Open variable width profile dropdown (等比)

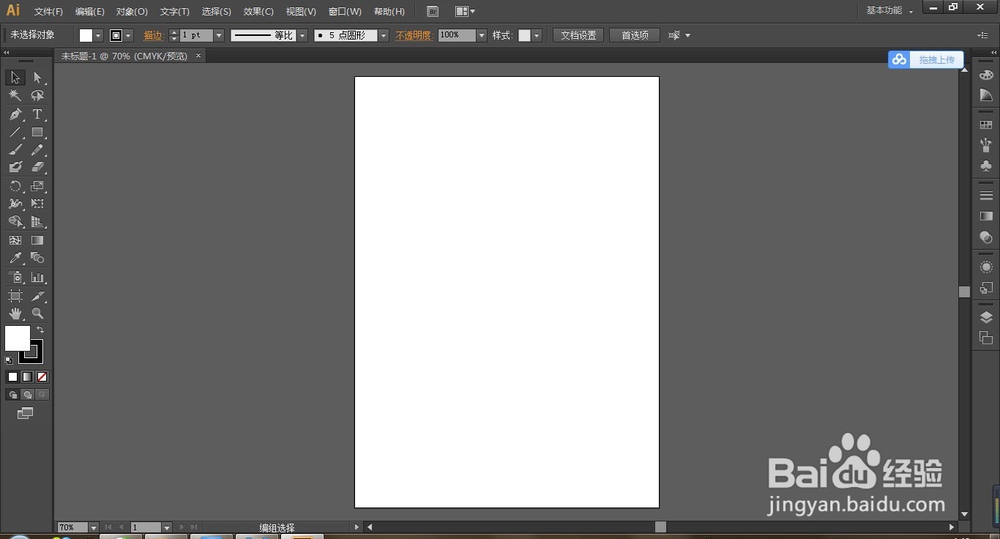[x=303, y=36]
